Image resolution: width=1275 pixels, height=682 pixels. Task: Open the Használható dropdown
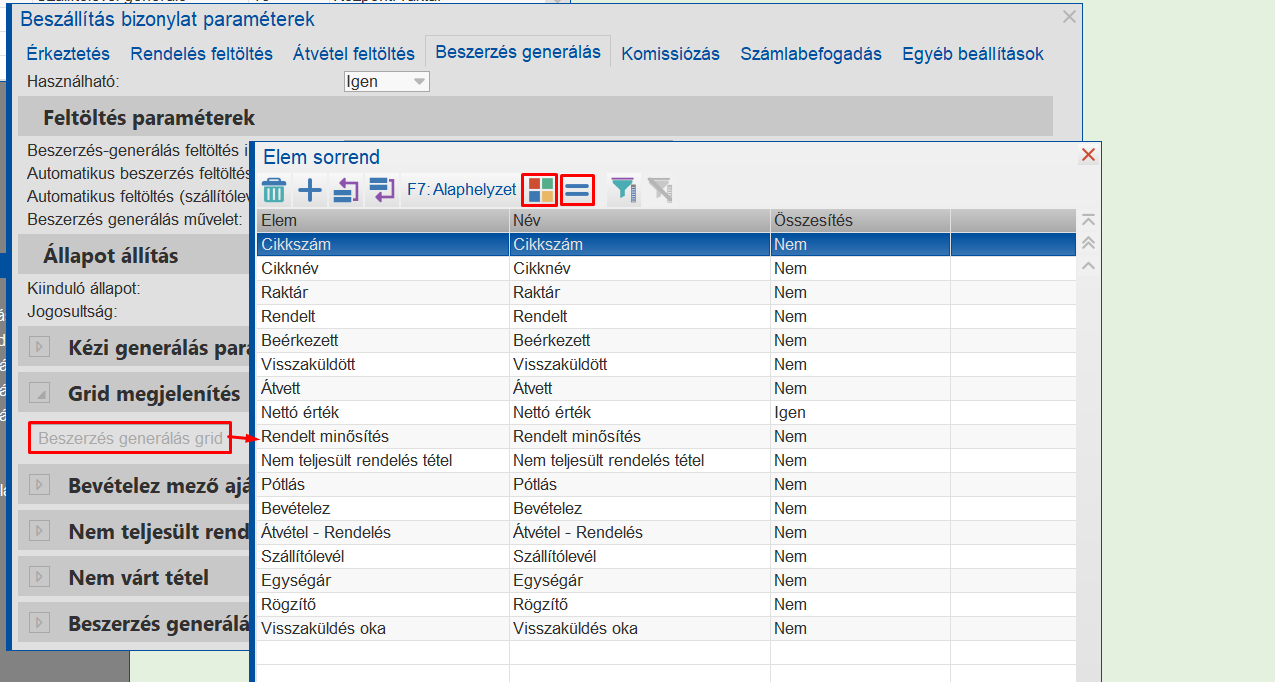point(414,81)
